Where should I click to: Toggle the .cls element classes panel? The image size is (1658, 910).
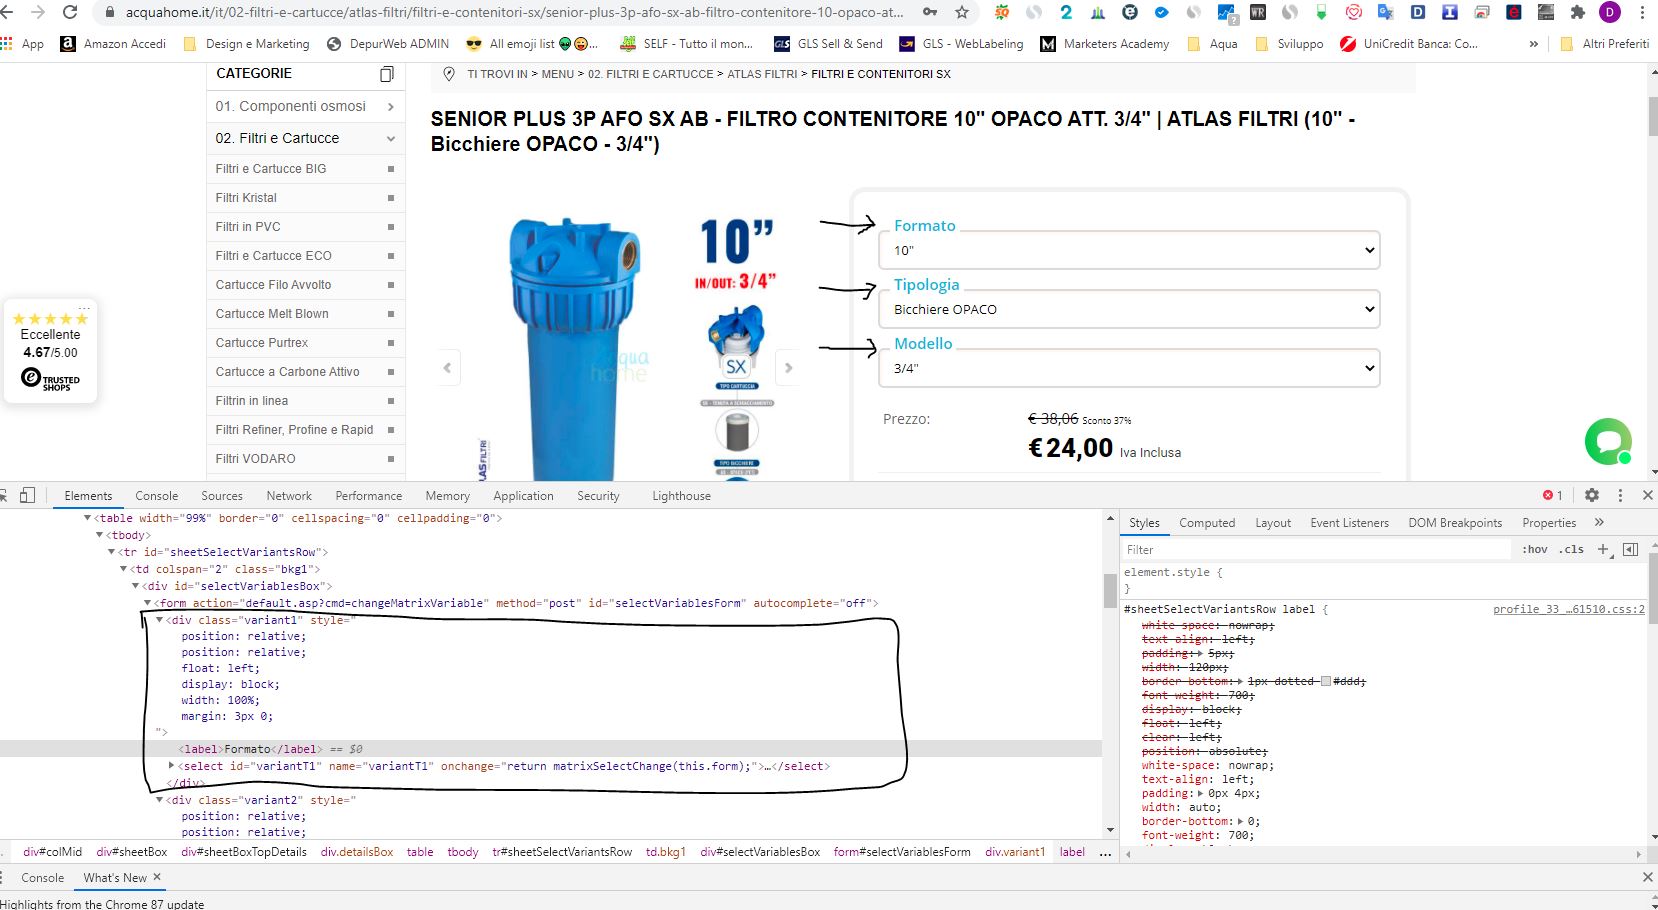click(x=1571, y=549)
